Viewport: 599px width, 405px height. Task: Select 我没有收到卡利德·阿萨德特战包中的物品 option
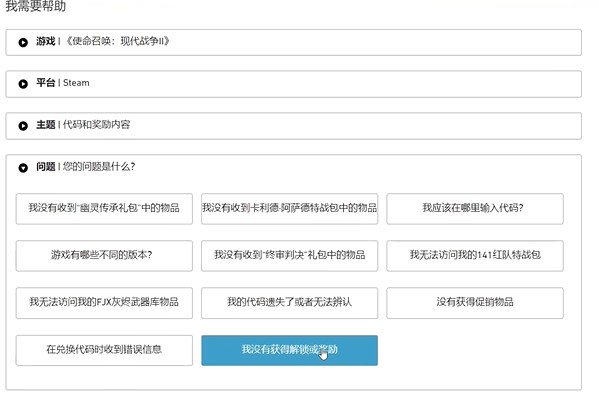pos(289,209)
